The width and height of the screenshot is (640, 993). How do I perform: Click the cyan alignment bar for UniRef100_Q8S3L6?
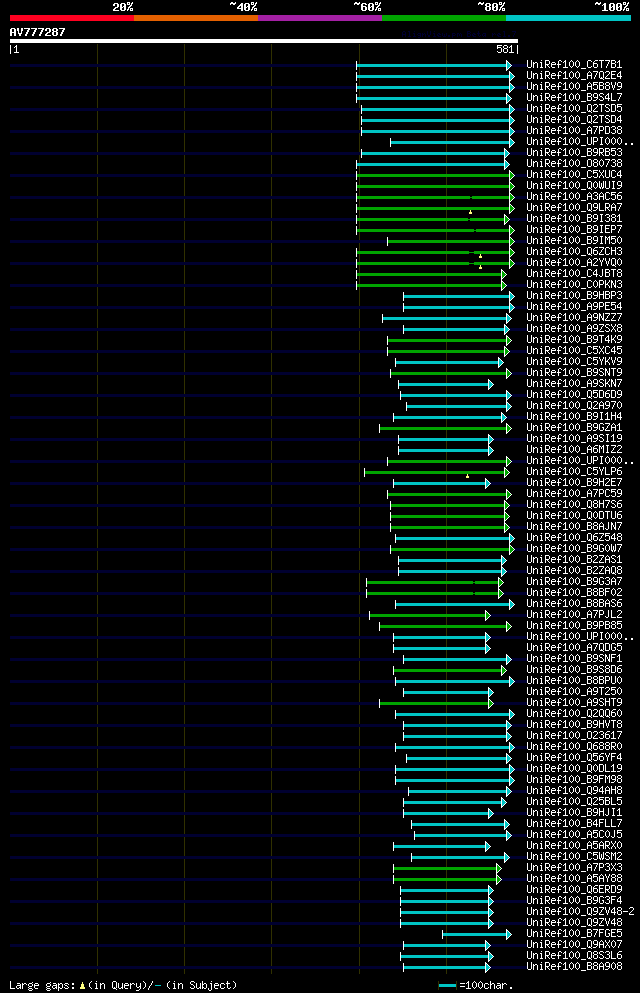[x=447, y=956]
